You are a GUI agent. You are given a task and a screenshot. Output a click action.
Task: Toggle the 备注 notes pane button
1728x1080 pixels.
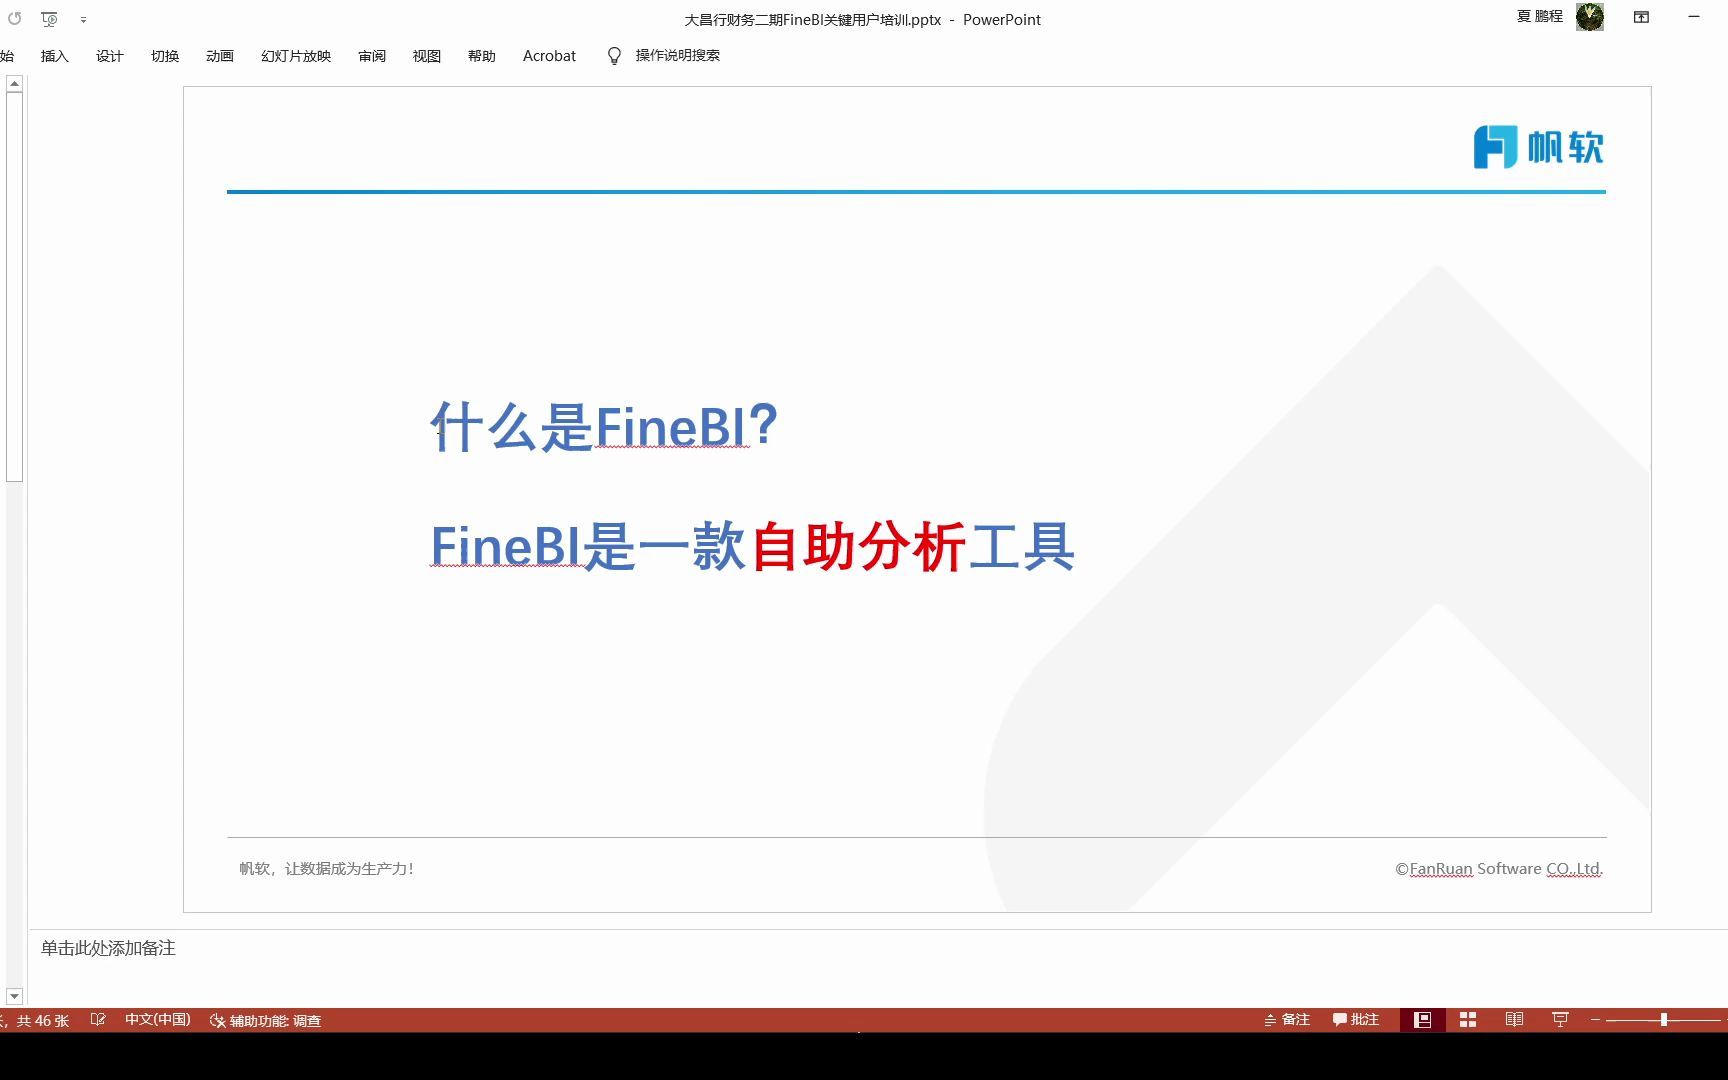click(1287, 1020)
